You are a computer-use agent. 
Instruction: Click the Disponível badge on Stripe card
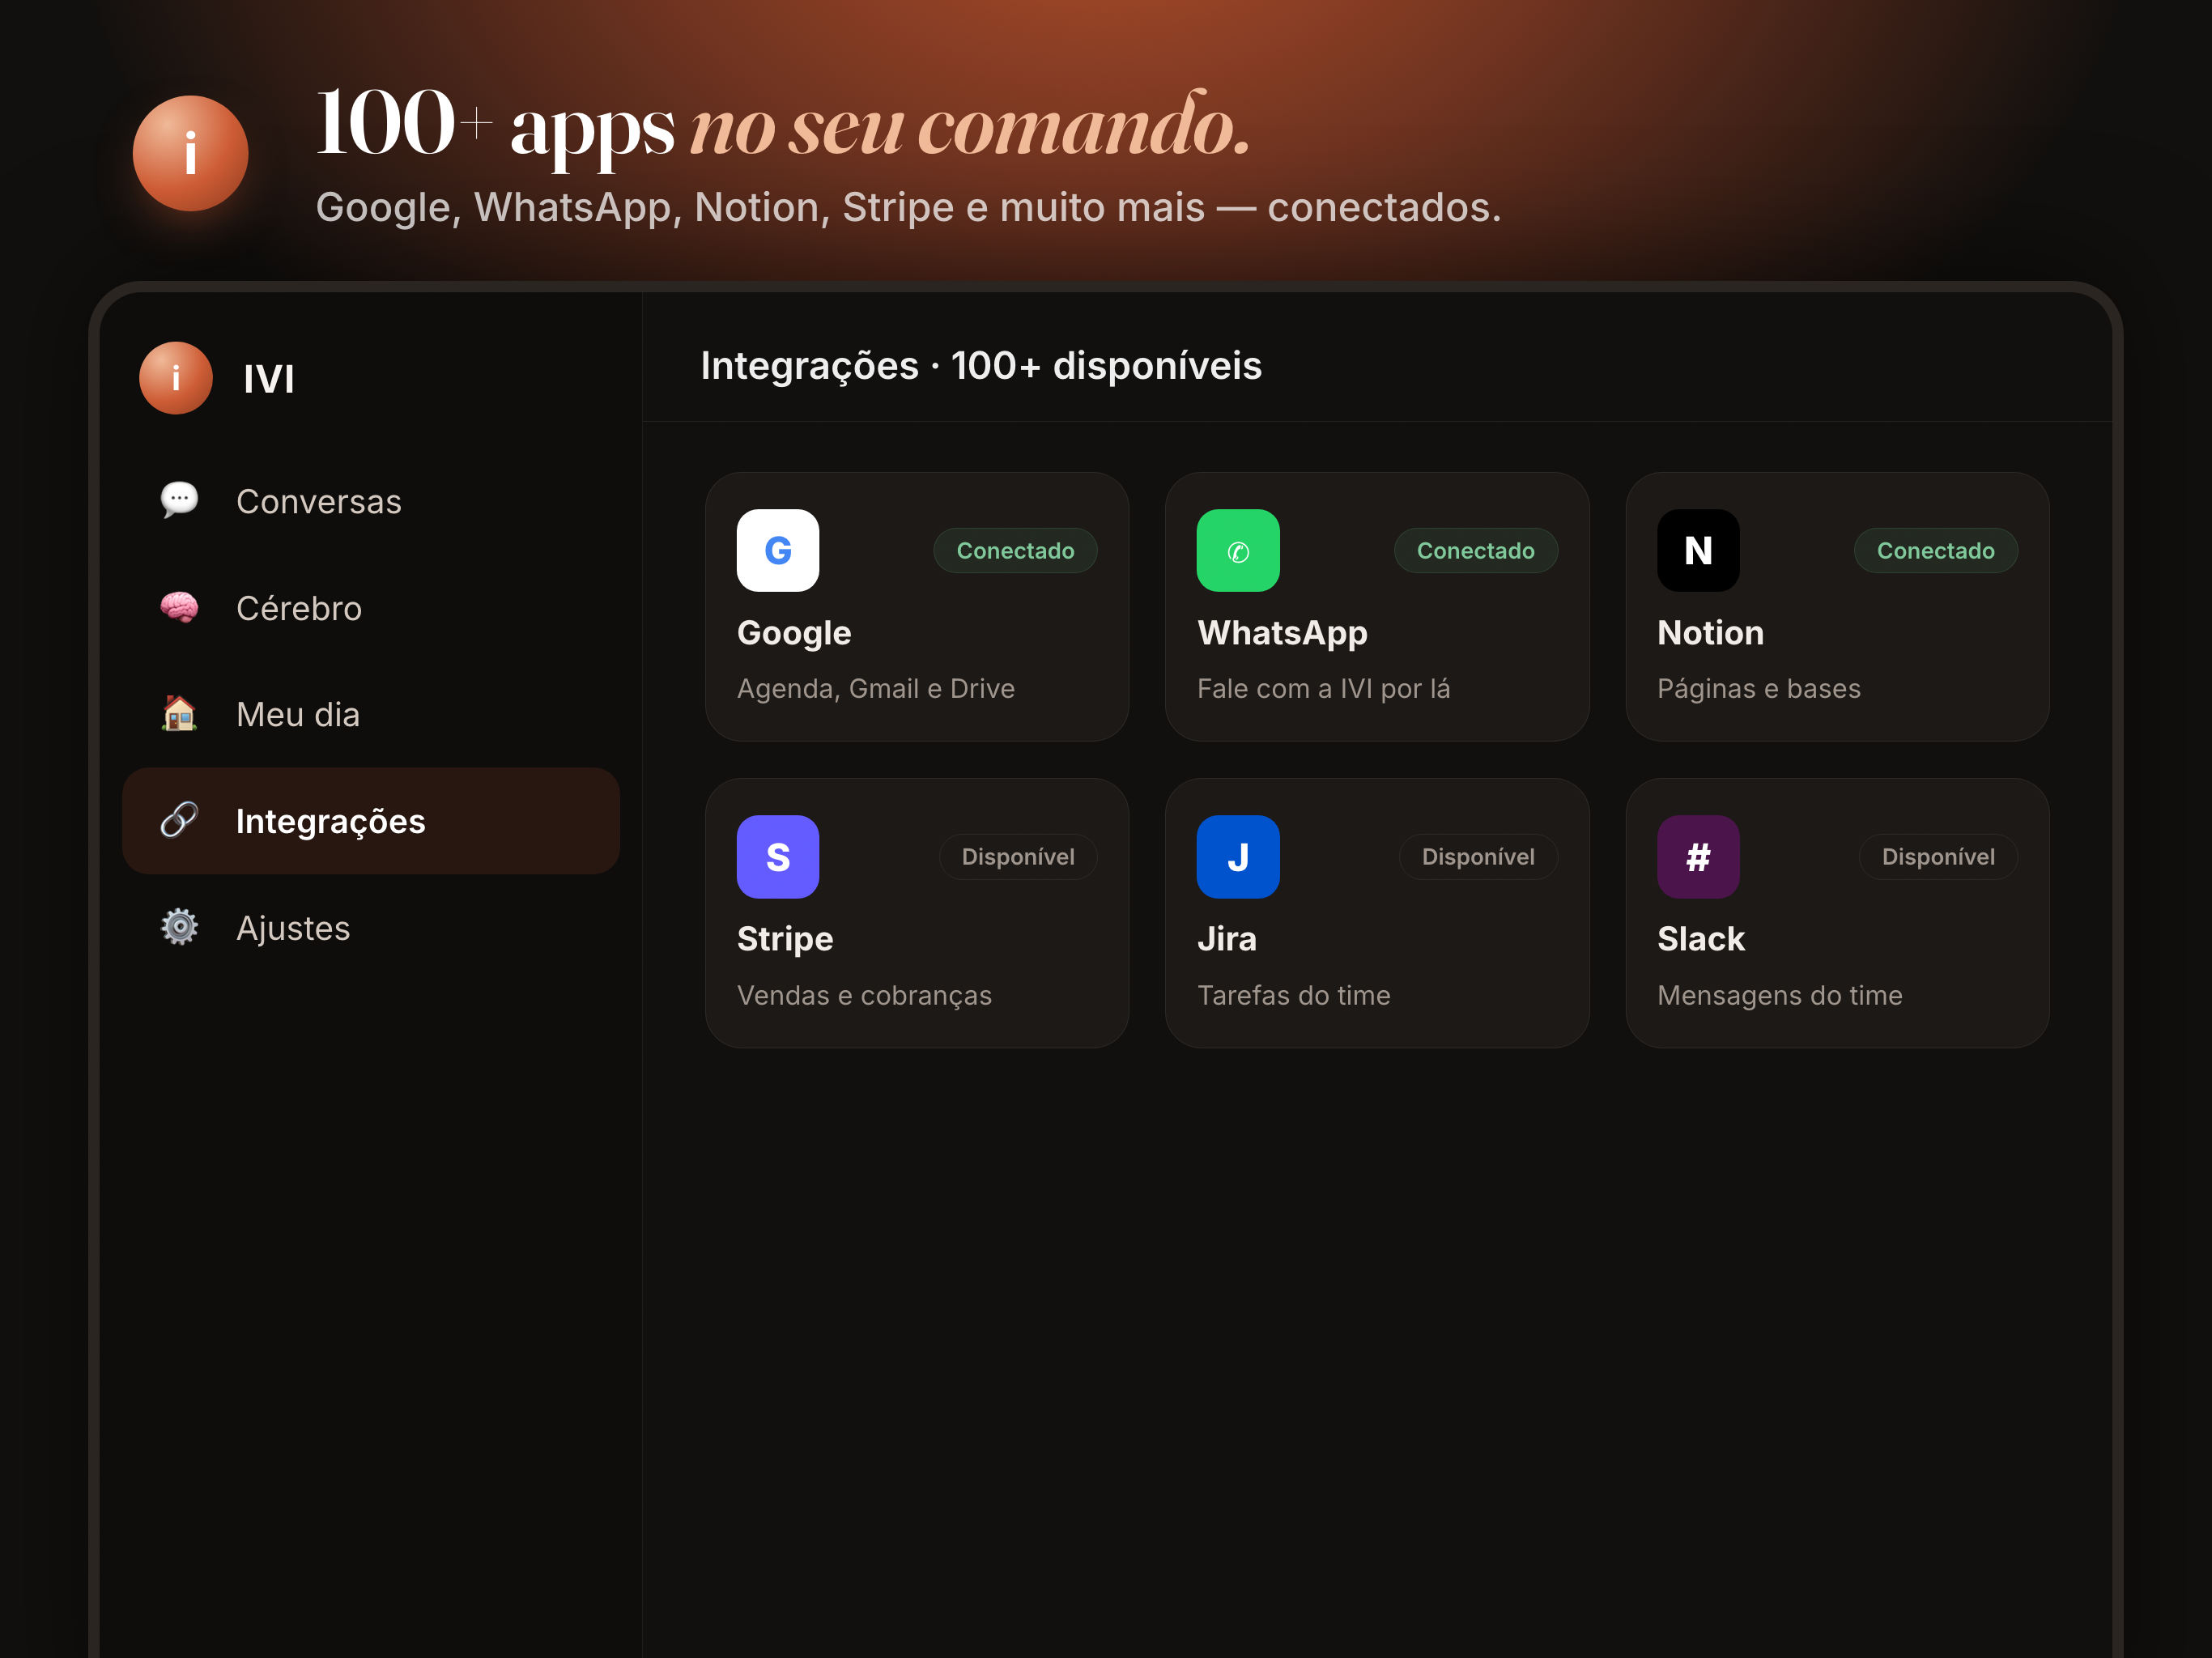click(x=1018, y=856)
